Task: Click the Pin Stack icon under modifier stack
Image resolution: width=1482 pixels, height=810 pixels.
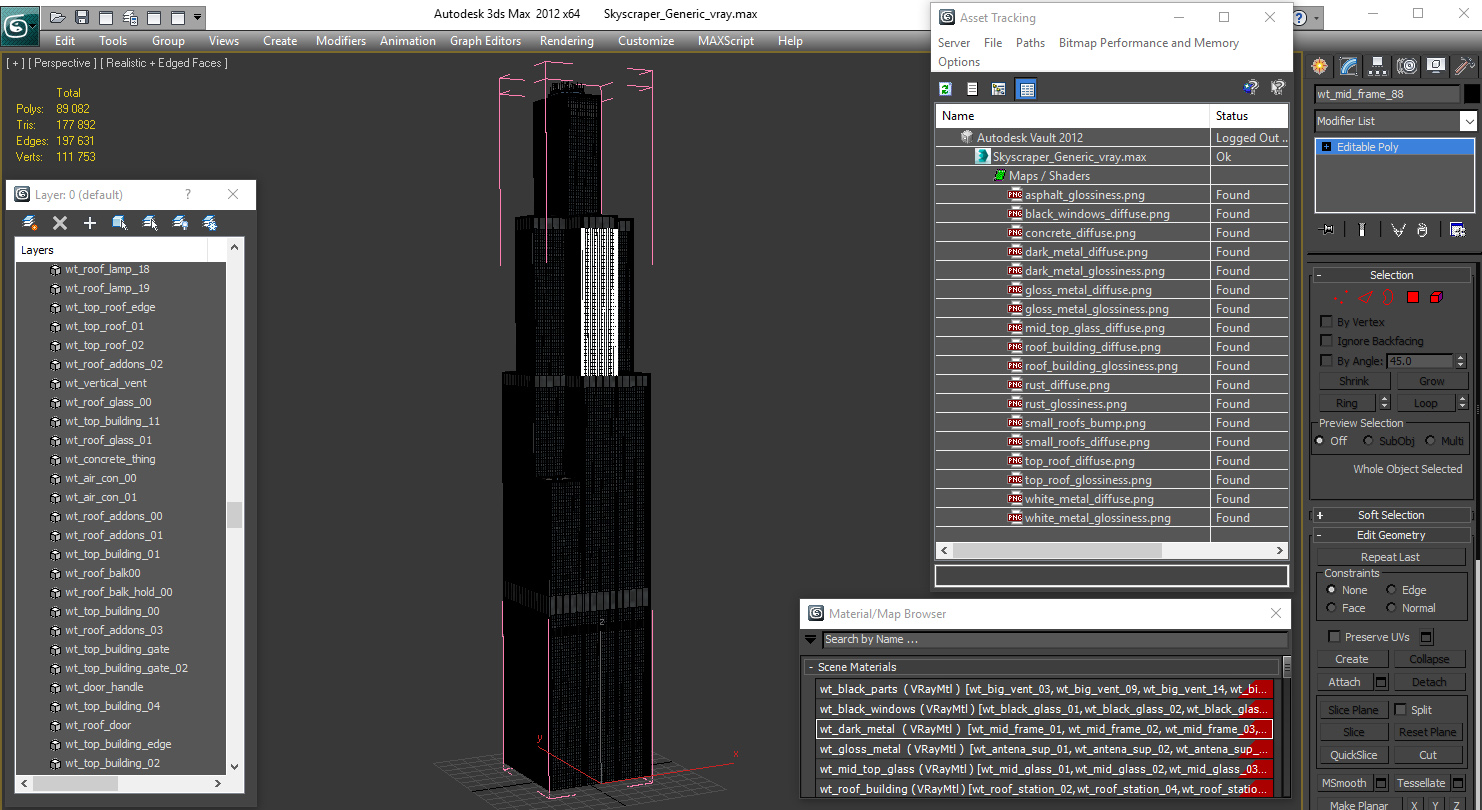Action: pos(1327,230)
